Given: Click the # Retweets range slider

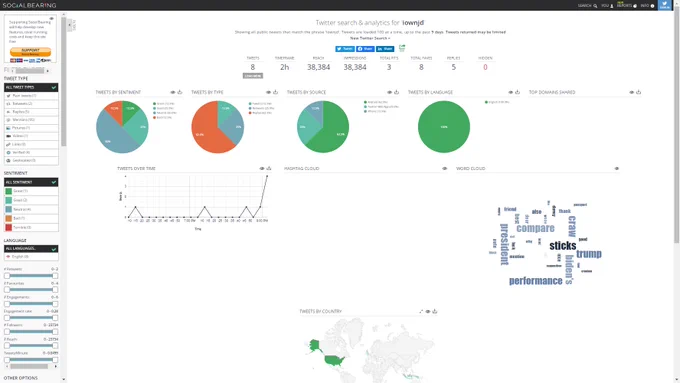Looking at the screenshot, I should pos(31,276).
